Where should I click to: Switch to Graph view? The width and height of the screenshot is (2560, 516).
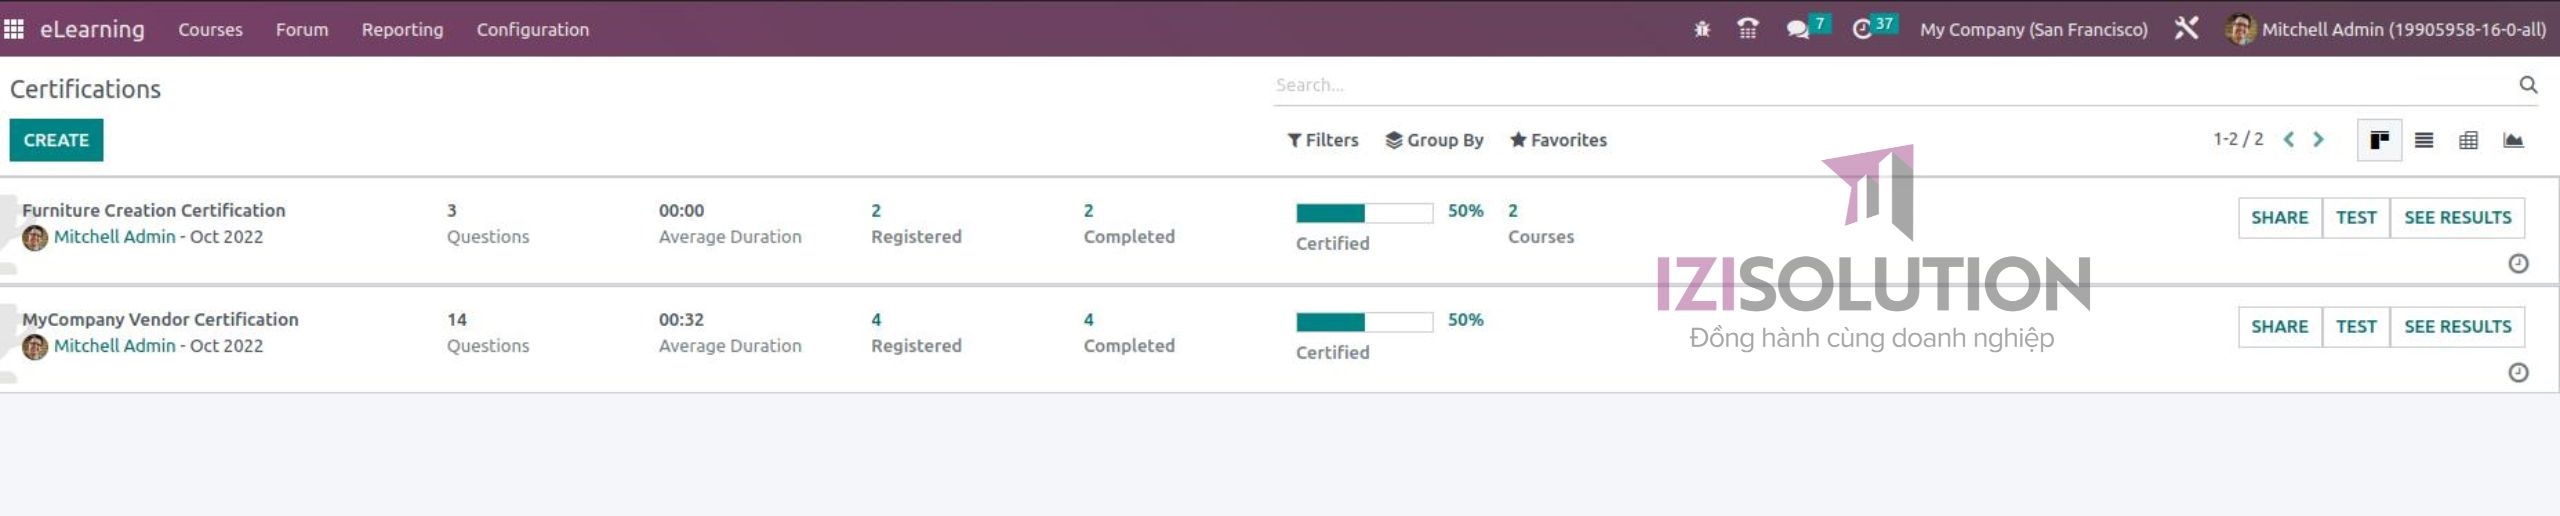[2513, 140]
